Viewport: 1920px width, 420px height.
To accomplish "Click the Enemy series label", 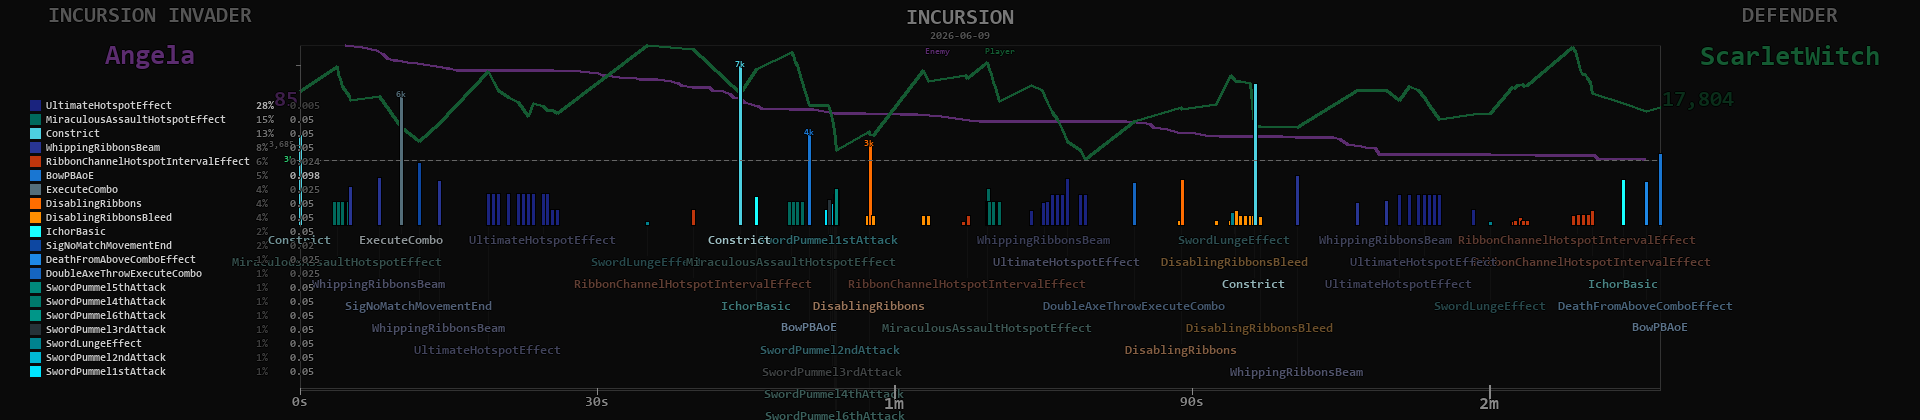I will (x=937, y=51).
